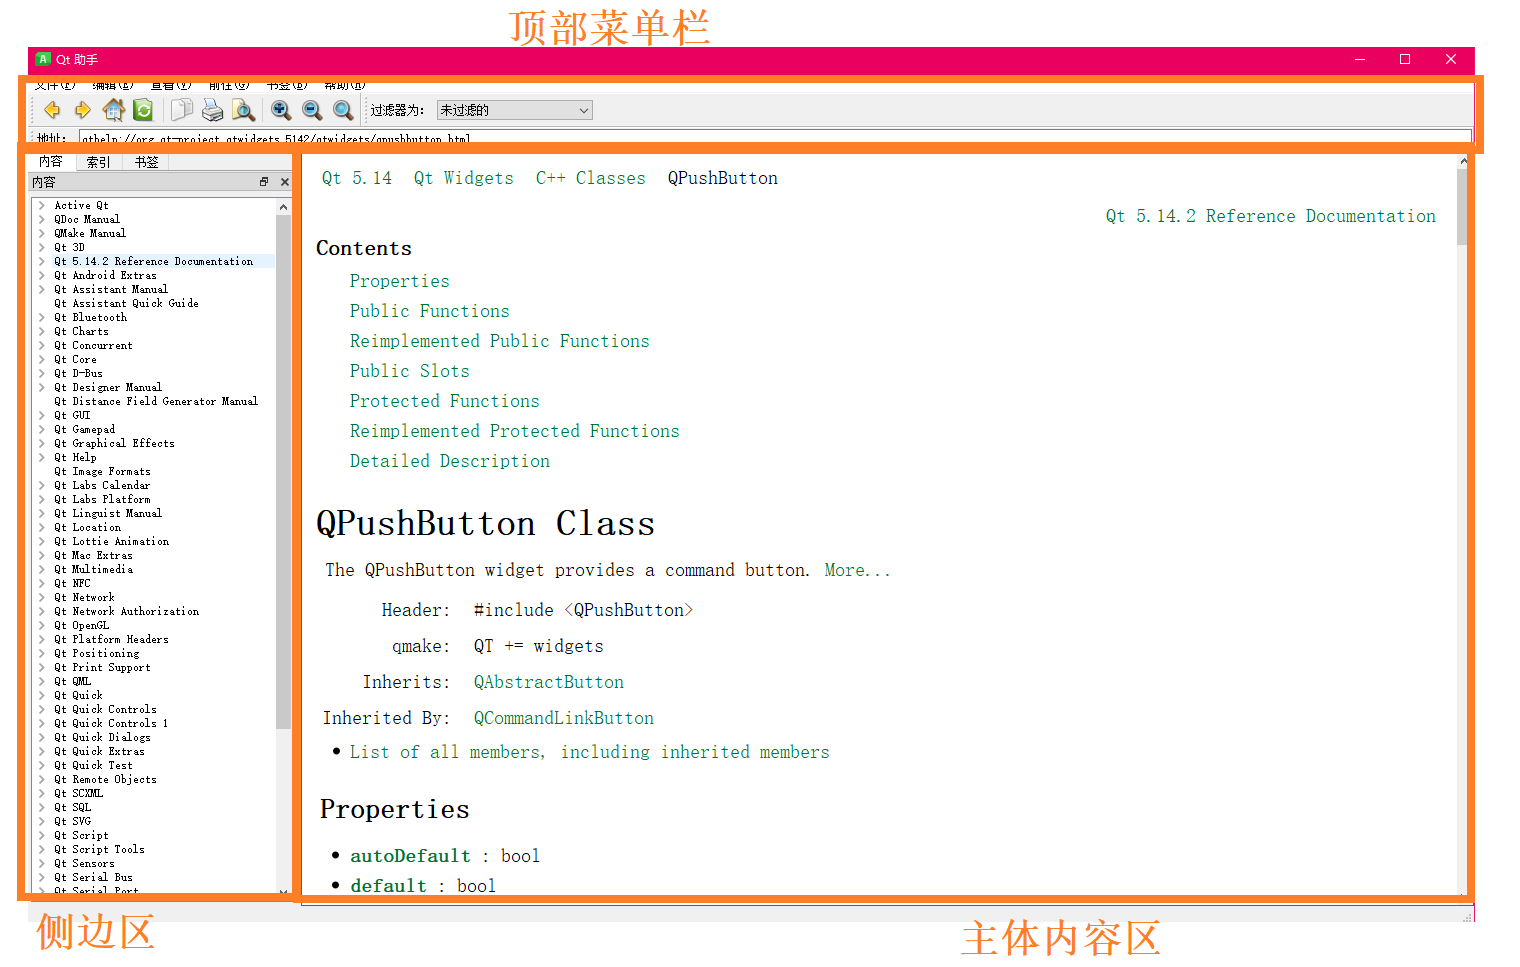This screenshot has width=1520, height=967.
Task: Switch to the 书签 tab
Action: 146,162
